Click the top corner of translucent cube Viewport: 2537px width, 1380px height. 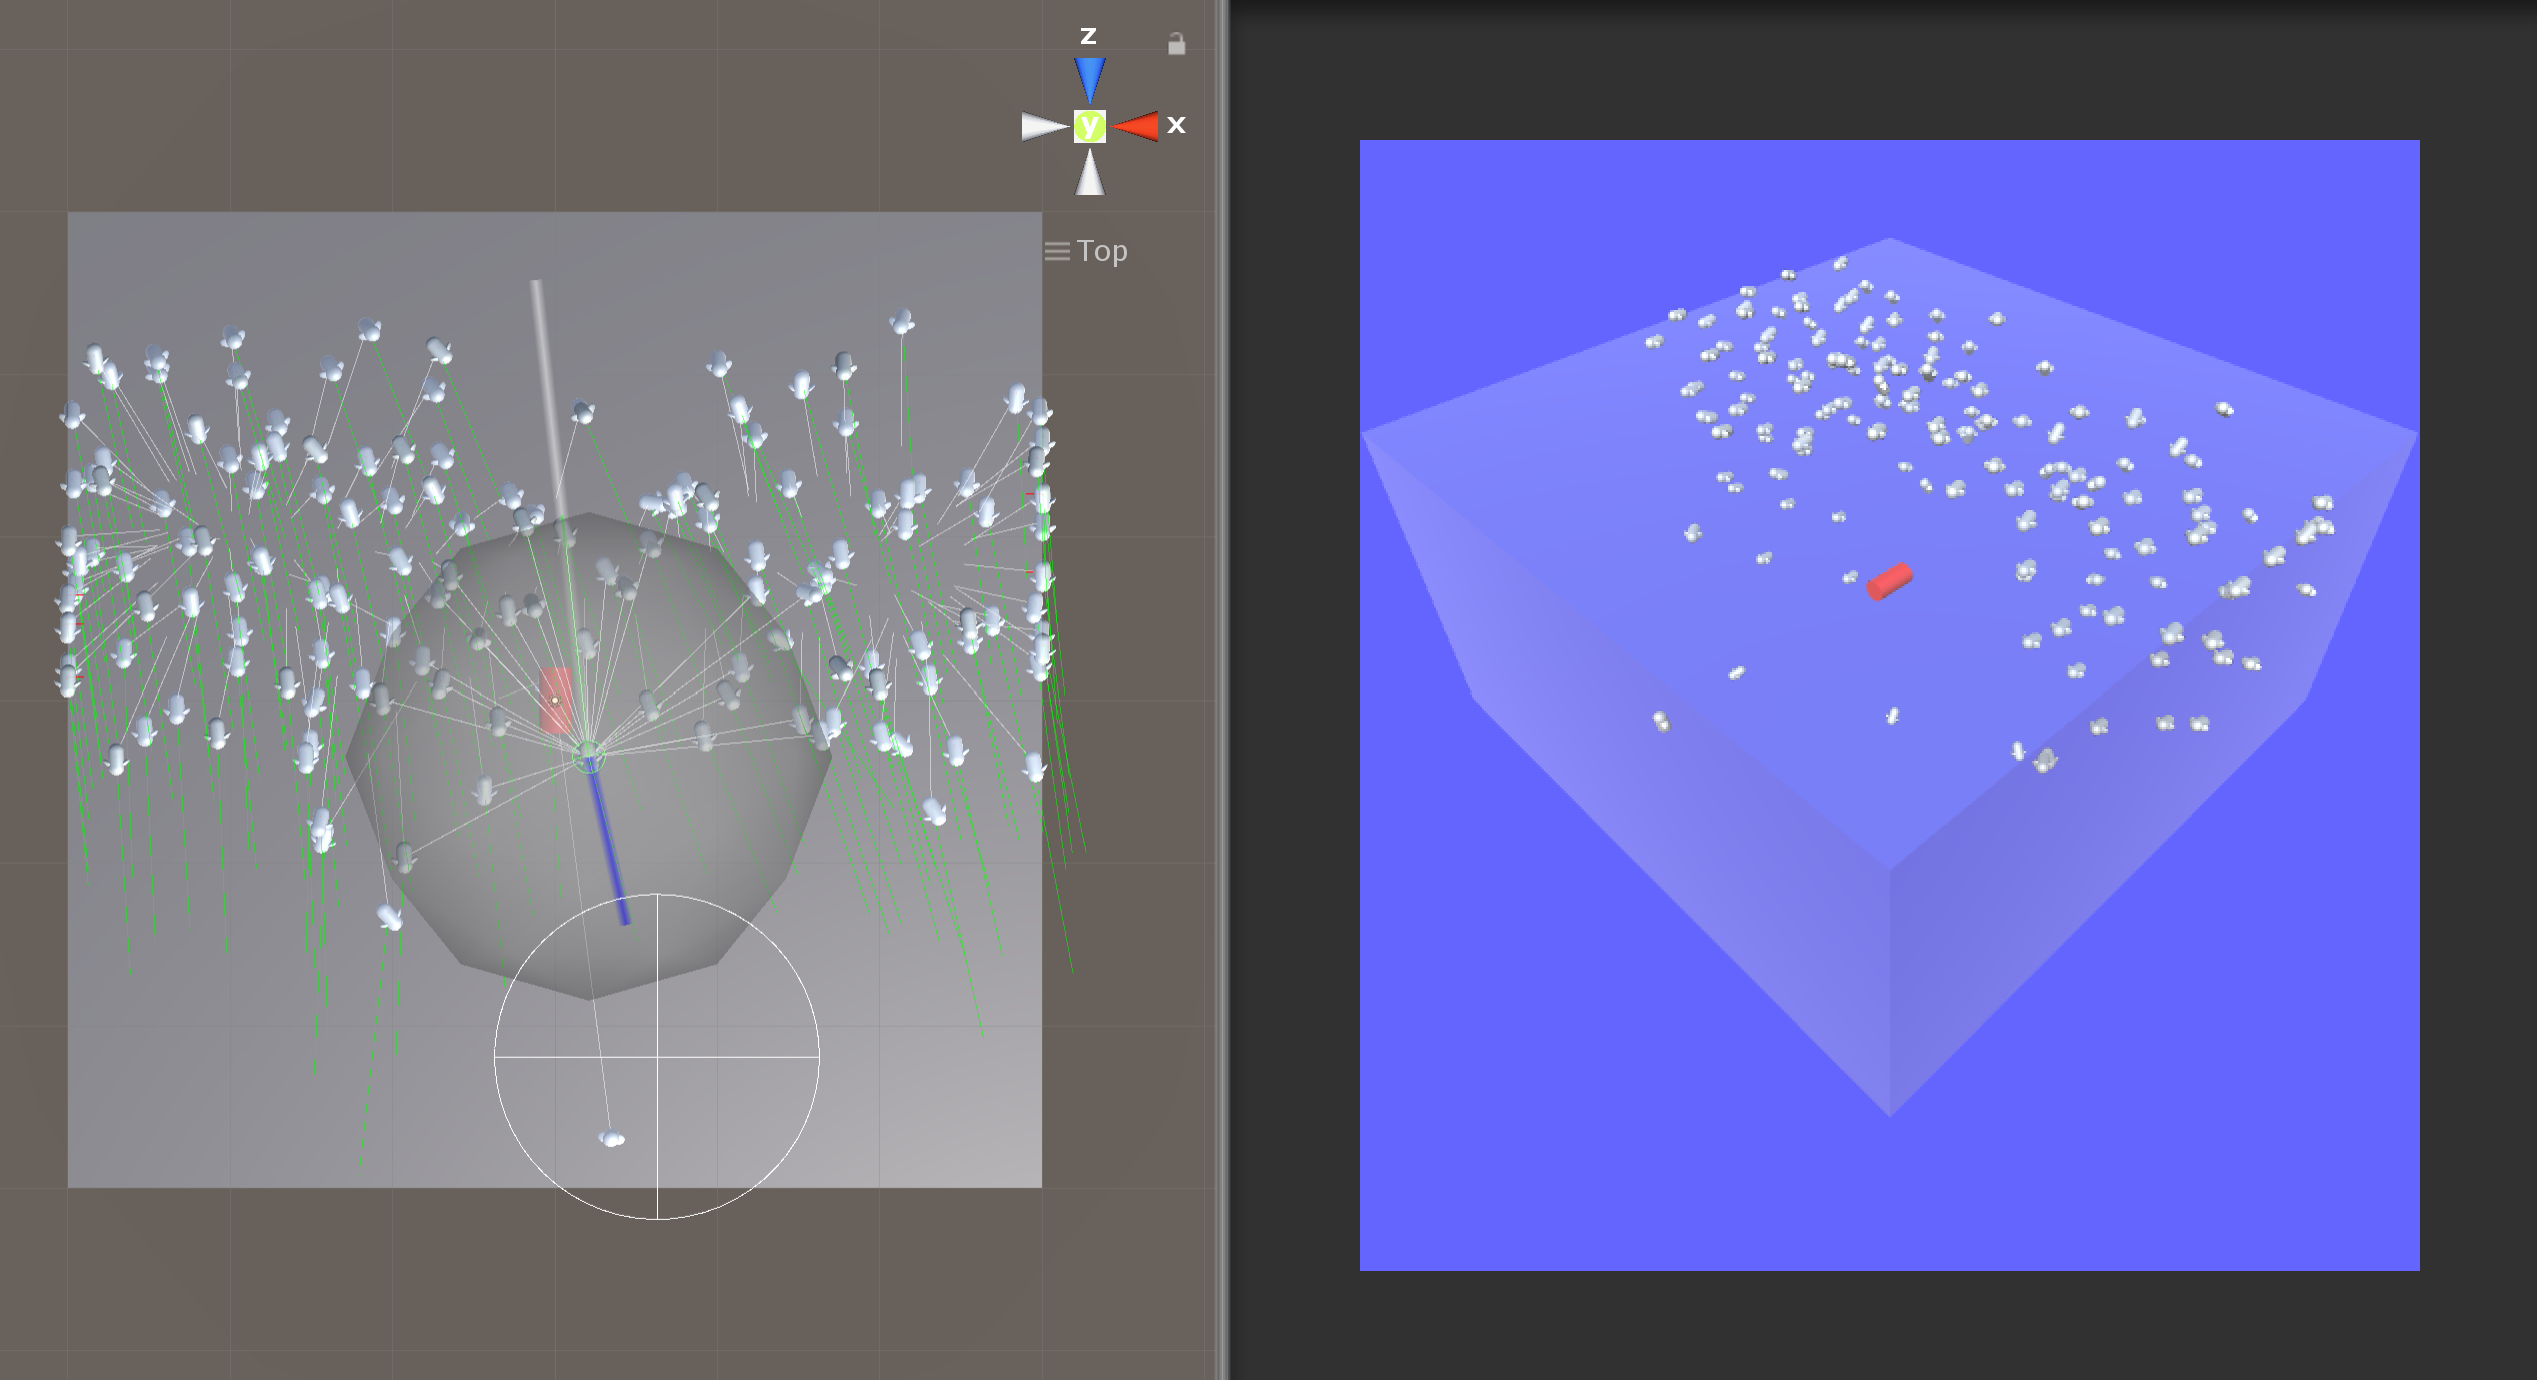[1889, 239]
